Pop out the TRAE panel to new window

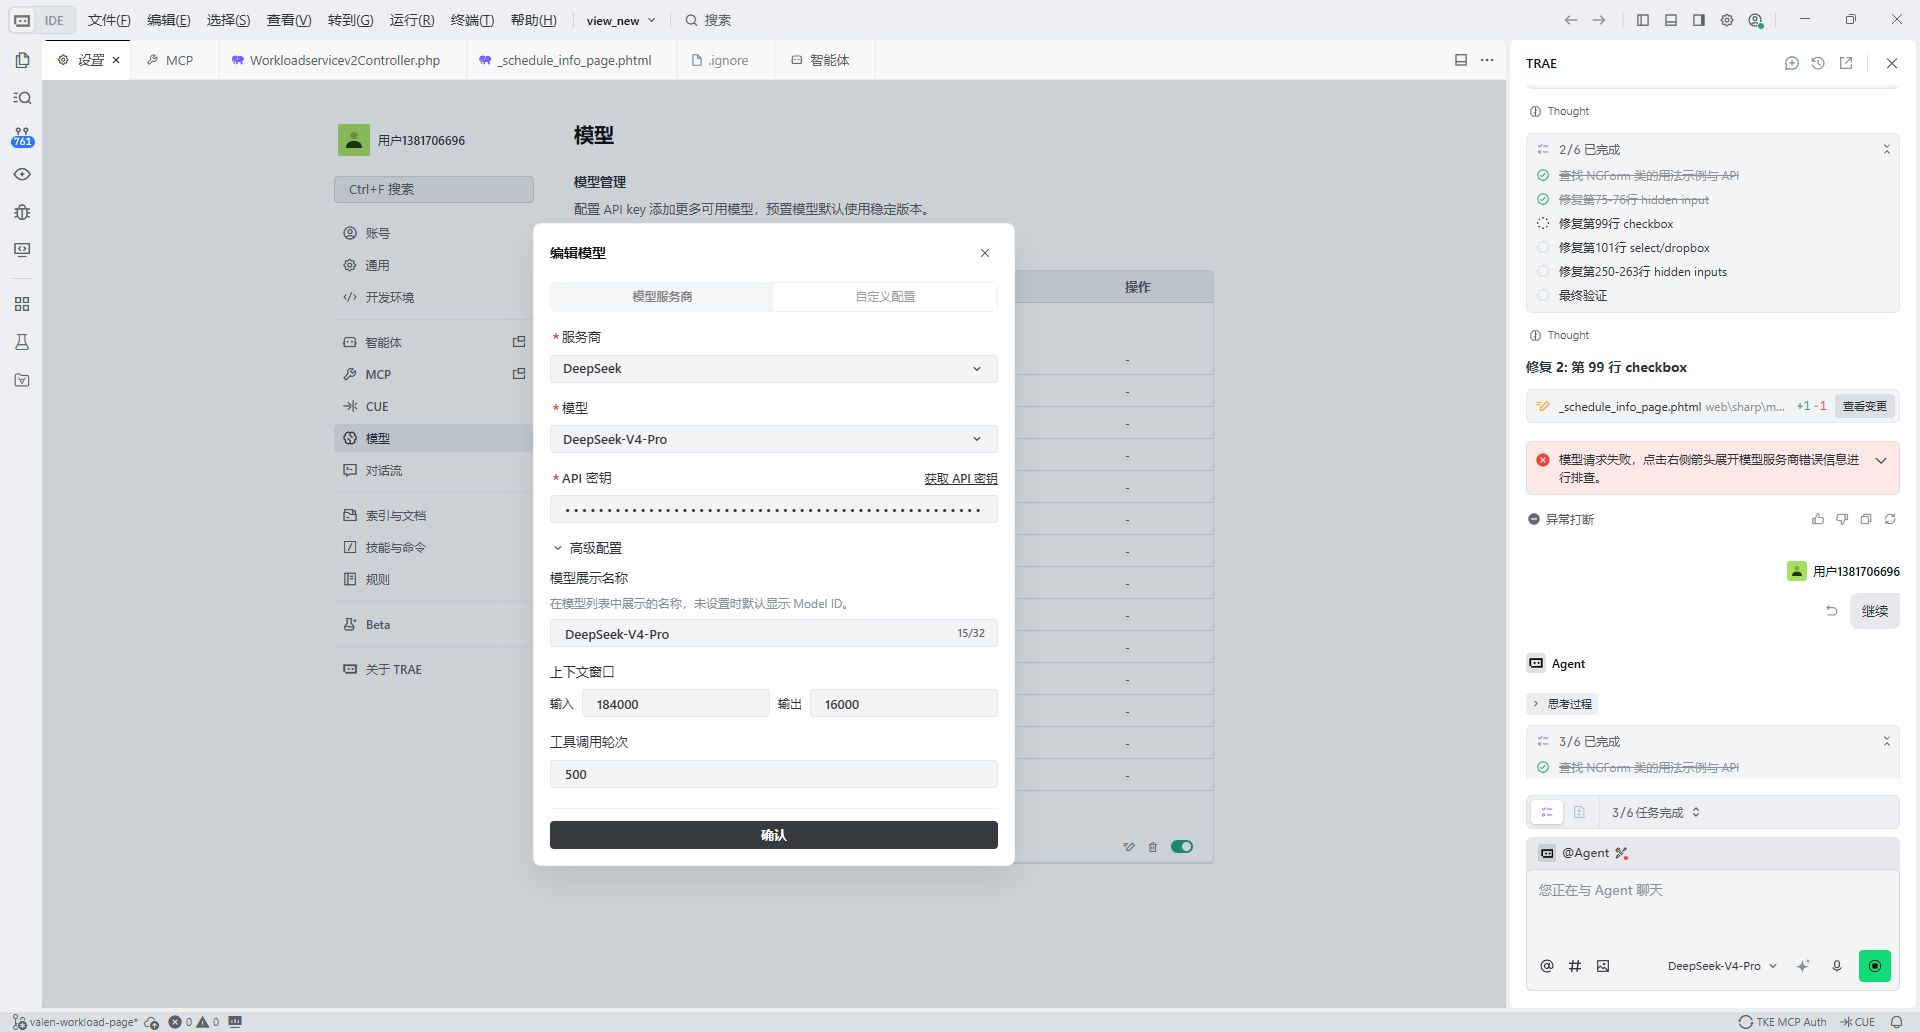coord(1846,63)
